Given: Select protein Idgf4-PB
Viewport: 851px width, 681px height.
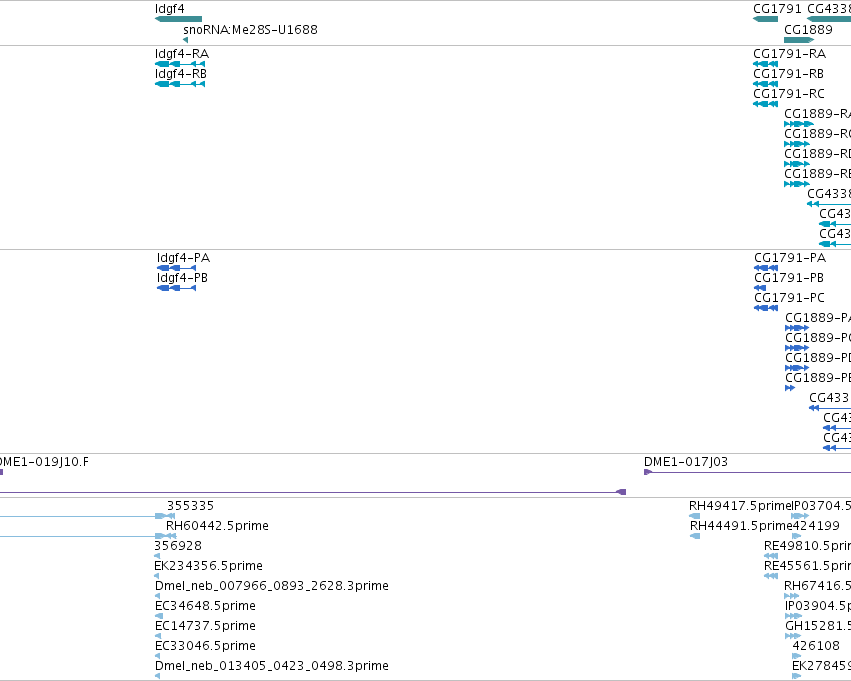Looking at the screenshot, I should (176, 288).
